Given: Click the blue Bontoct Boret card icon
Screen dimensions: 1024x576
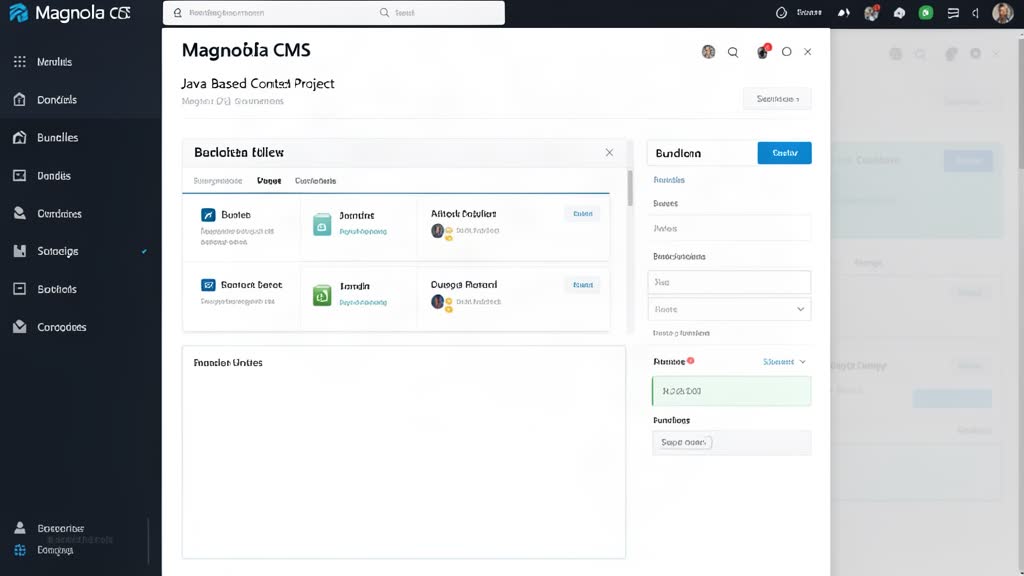Looking at the screenshot, I should pos(208,285).
